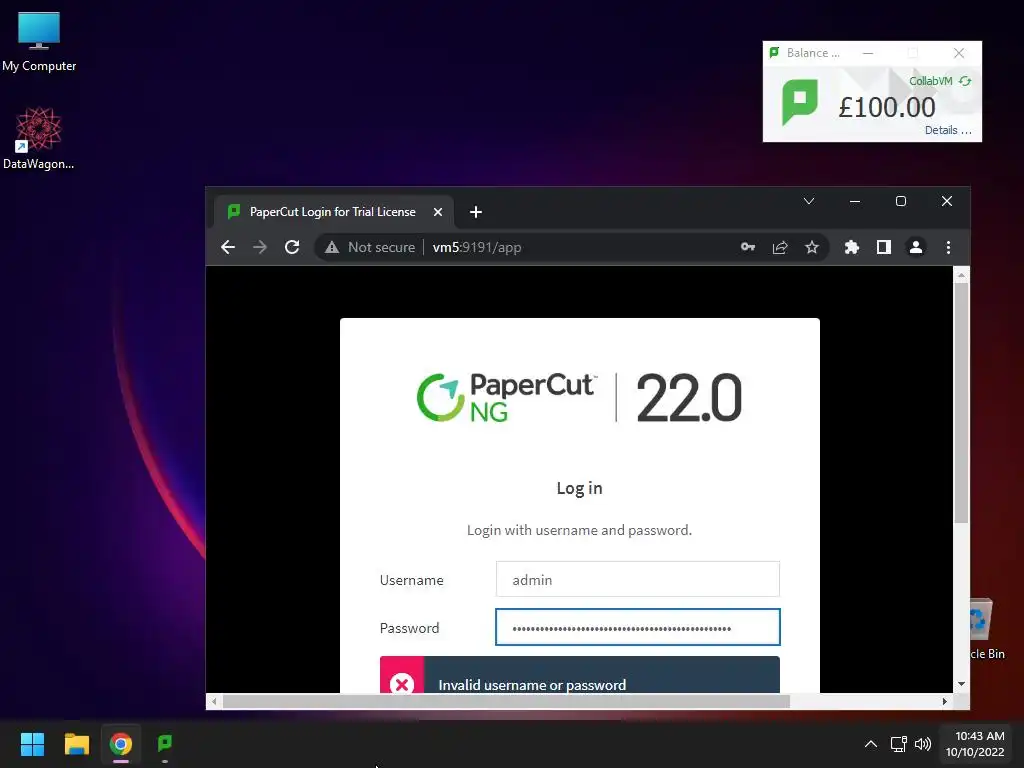The width and height of the screenshot is (1024, 768).
Task: Open the clock showing 10:43 AM
Action: [975, 744]
